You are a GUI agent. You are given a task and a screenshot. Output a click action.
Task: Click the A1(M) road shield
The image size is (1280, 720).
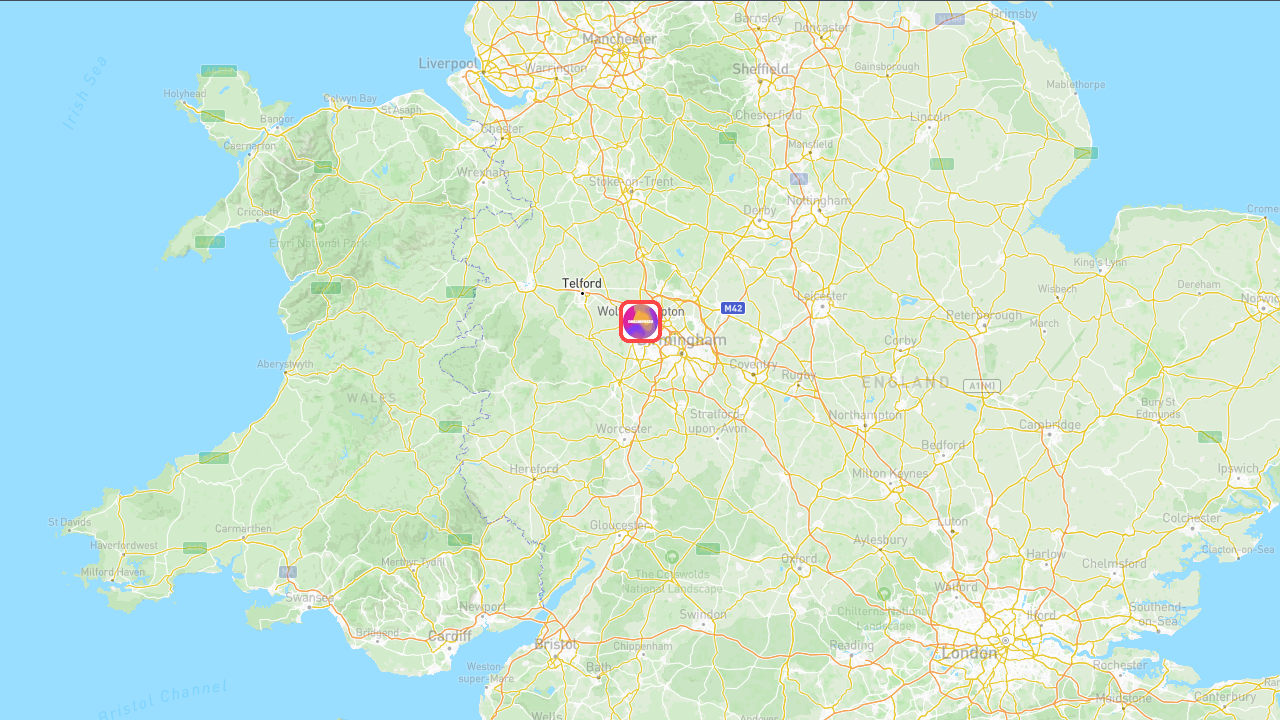(982, 385)
